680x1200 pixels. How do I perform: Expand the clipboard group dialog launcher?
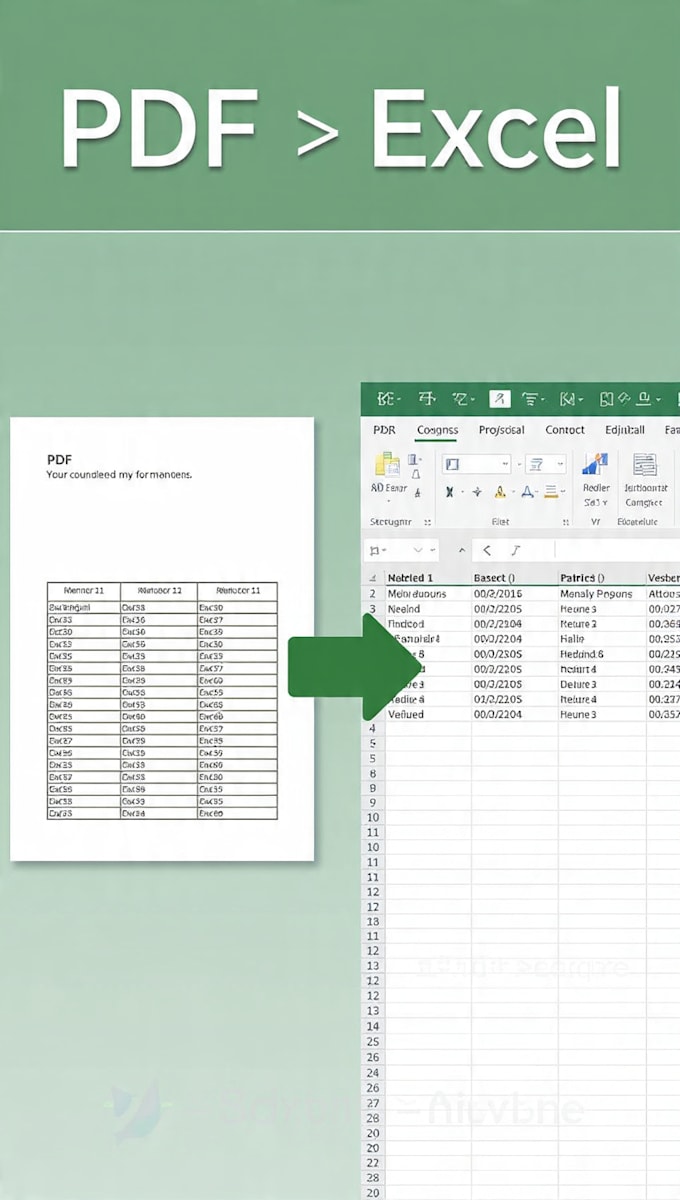pyautogui.click(x=428, y=522)
